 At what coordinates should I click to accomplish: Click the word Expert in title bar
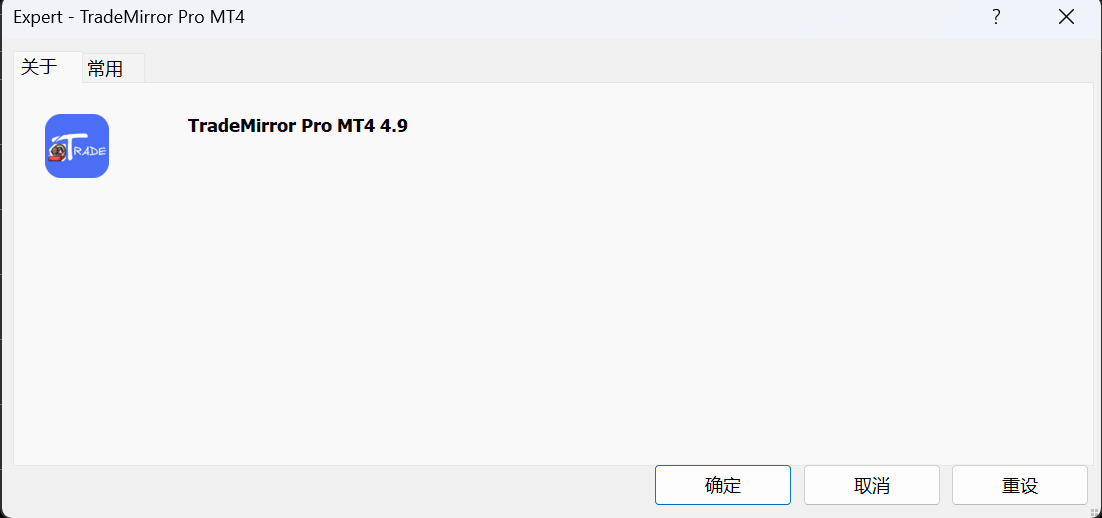38,18
